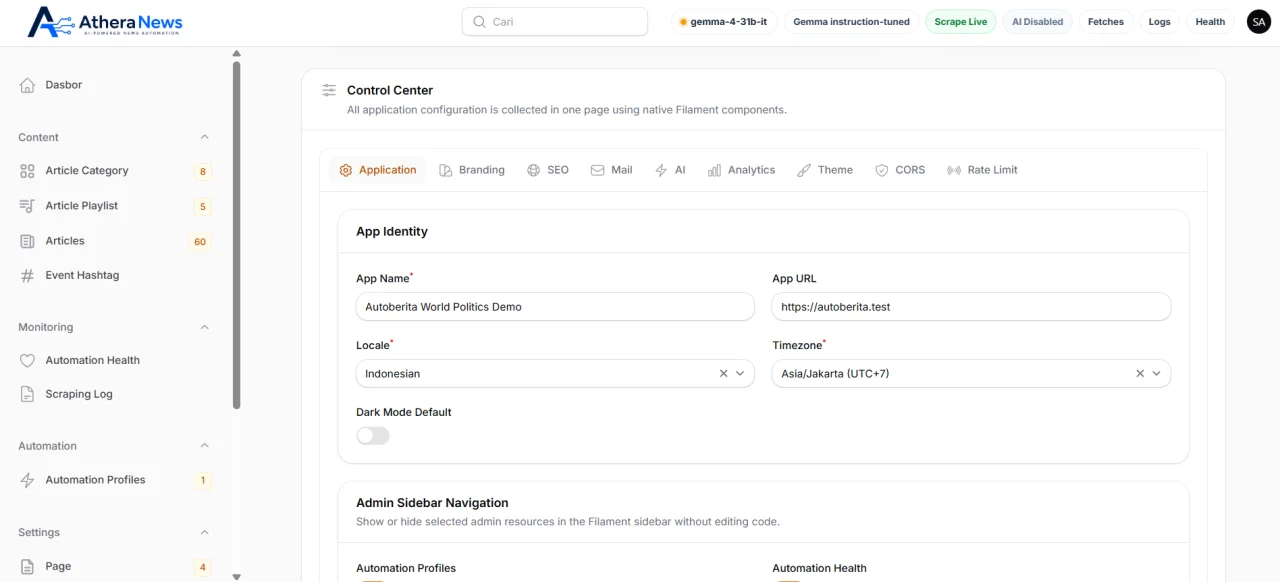This screenshot has height=582, width=1280.
Task: Switch to the Mail tab
Action: 612,170
